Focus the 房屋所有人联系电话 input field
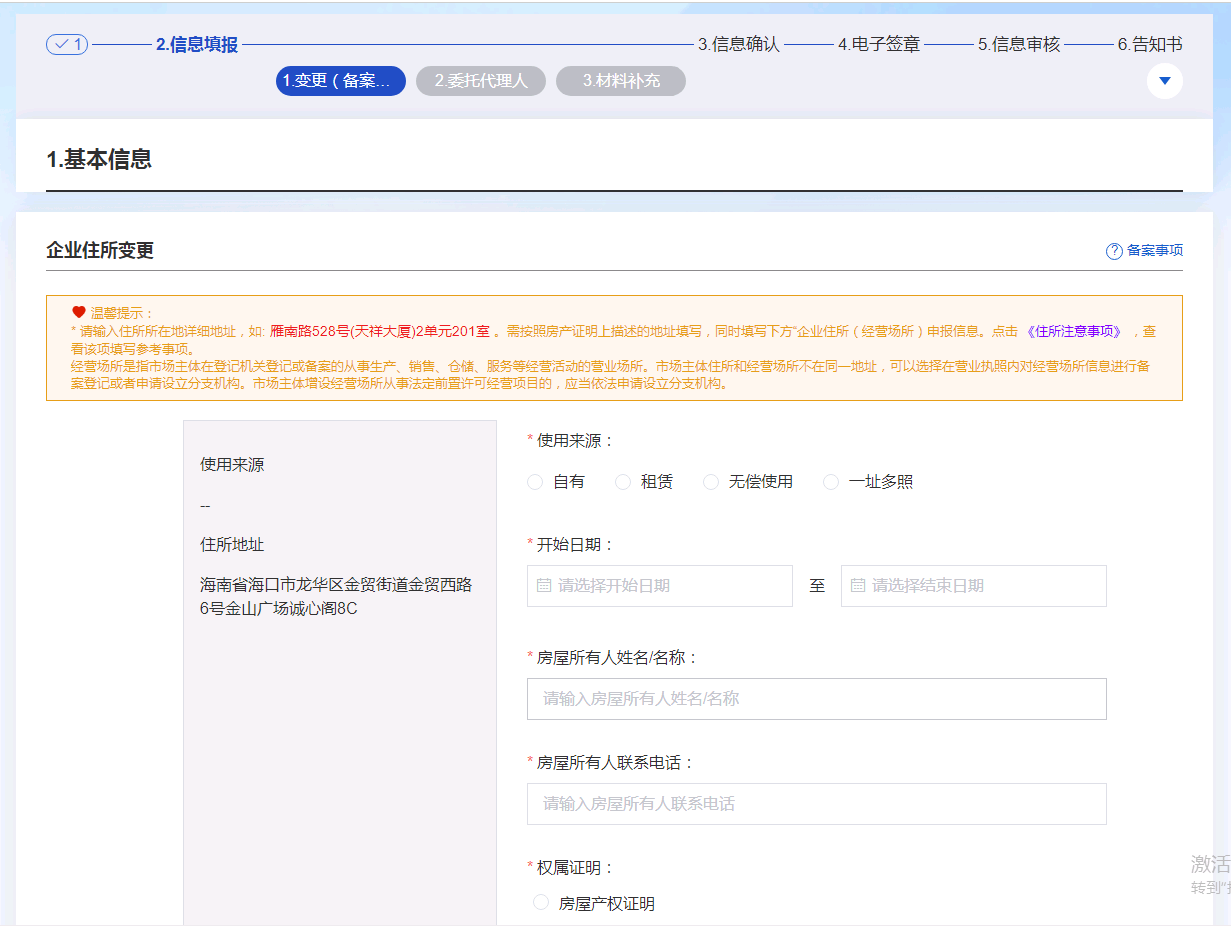This screenshot has width=1231, height=936. pos(817,804)
